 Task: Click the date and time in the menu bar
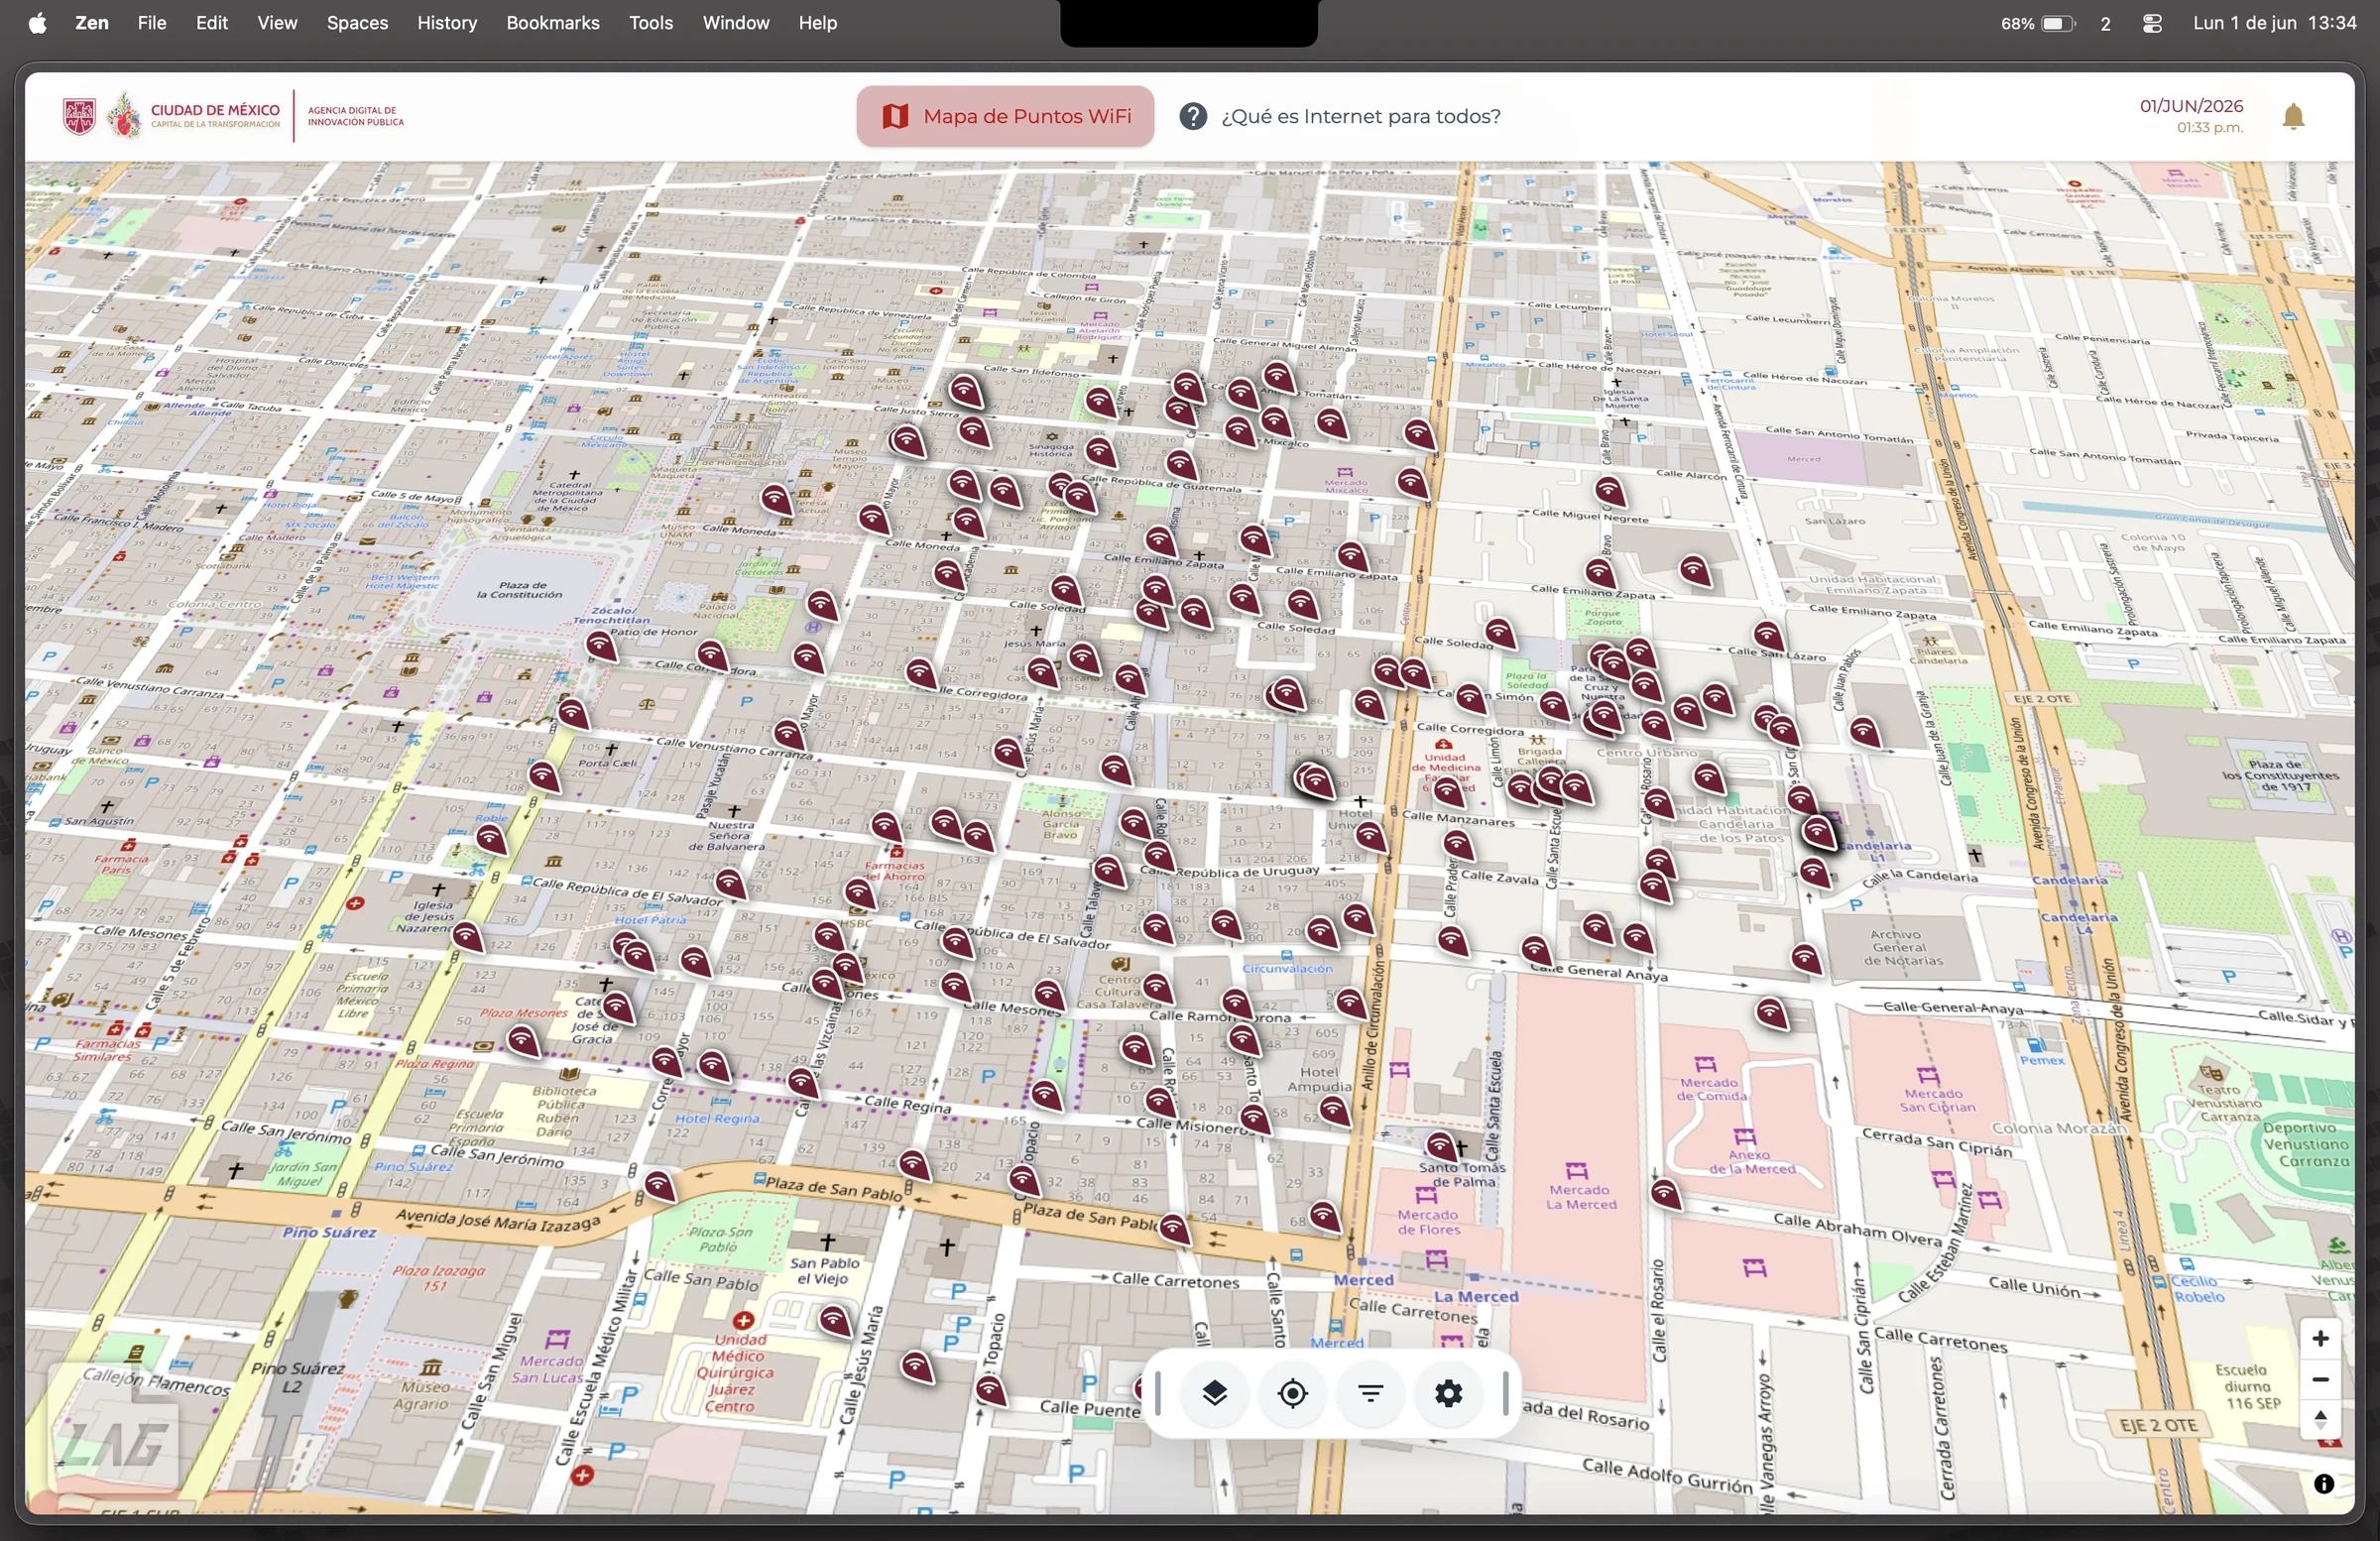pyautogui.click(x=2274, y=23)
